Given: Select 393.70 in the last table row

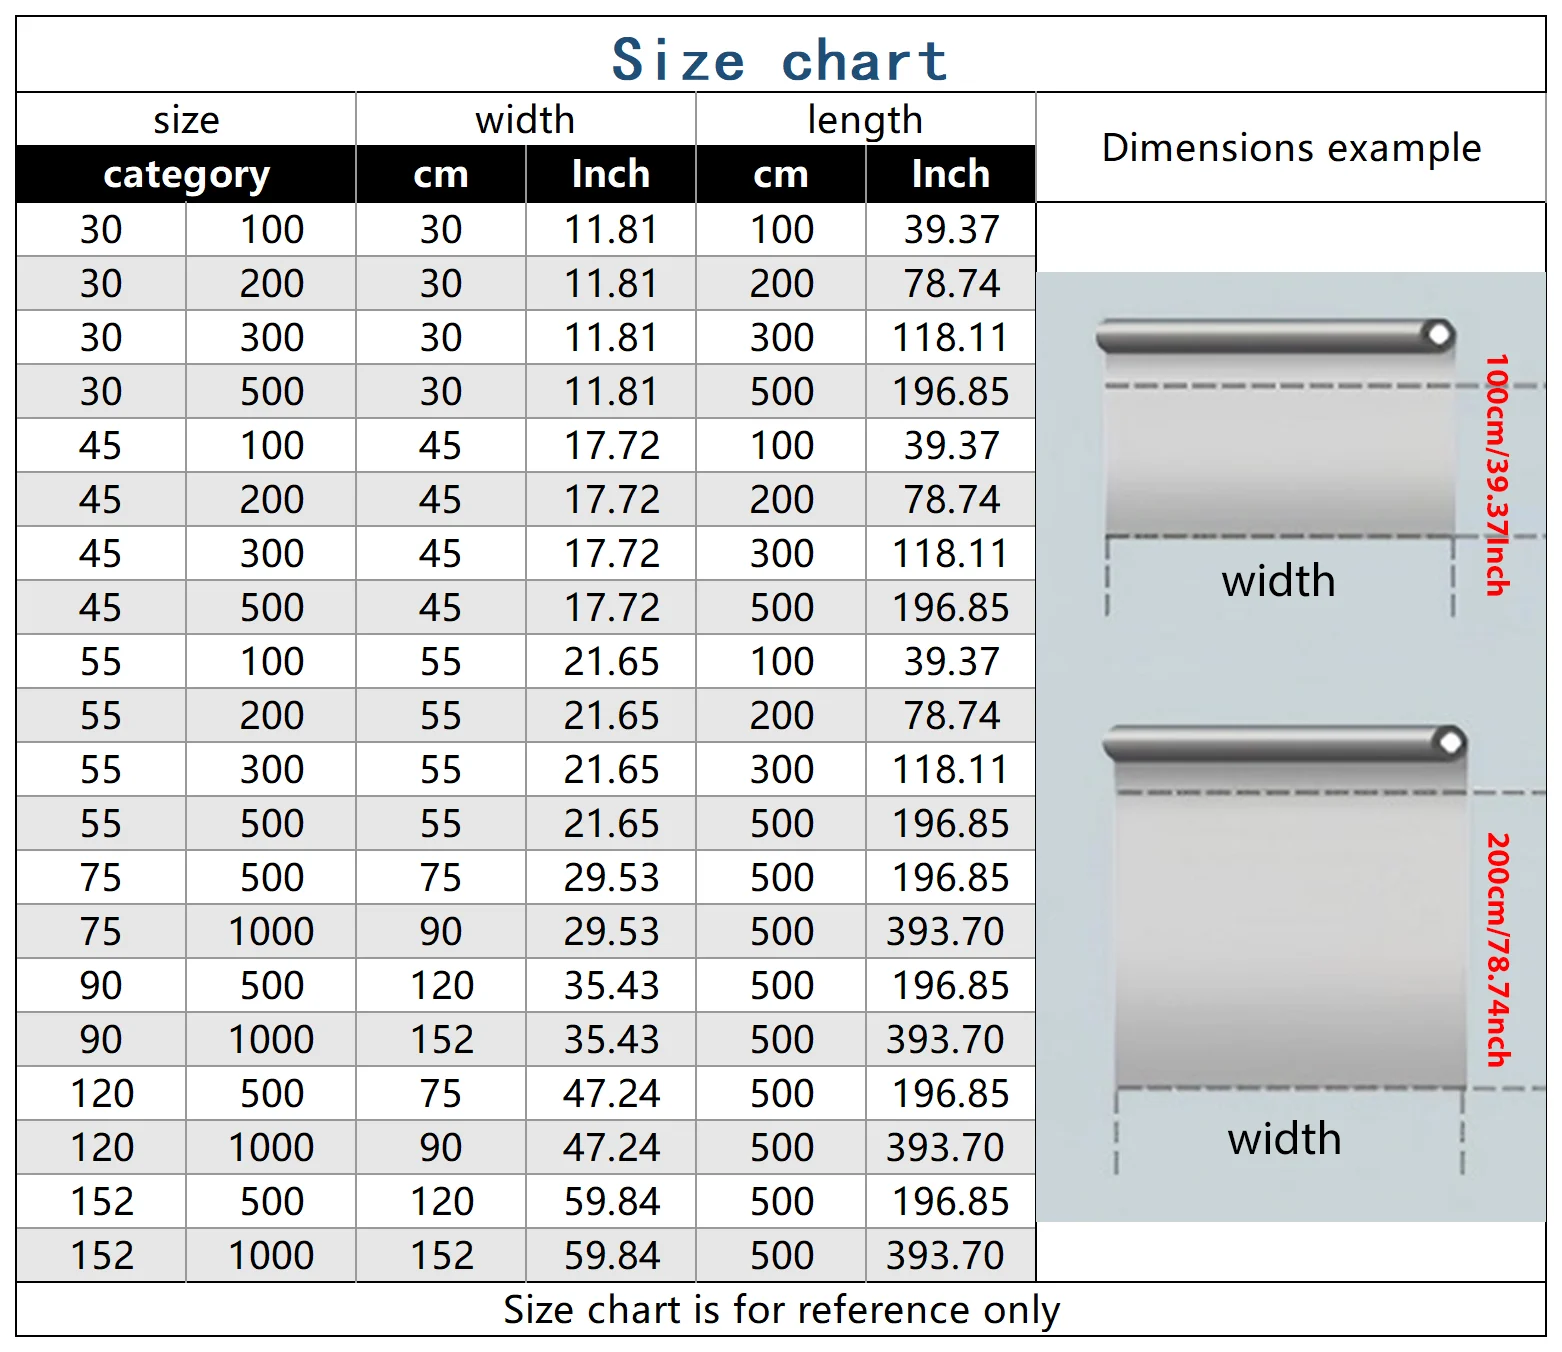Looking at the screenshot, I should pos(945,1256).
